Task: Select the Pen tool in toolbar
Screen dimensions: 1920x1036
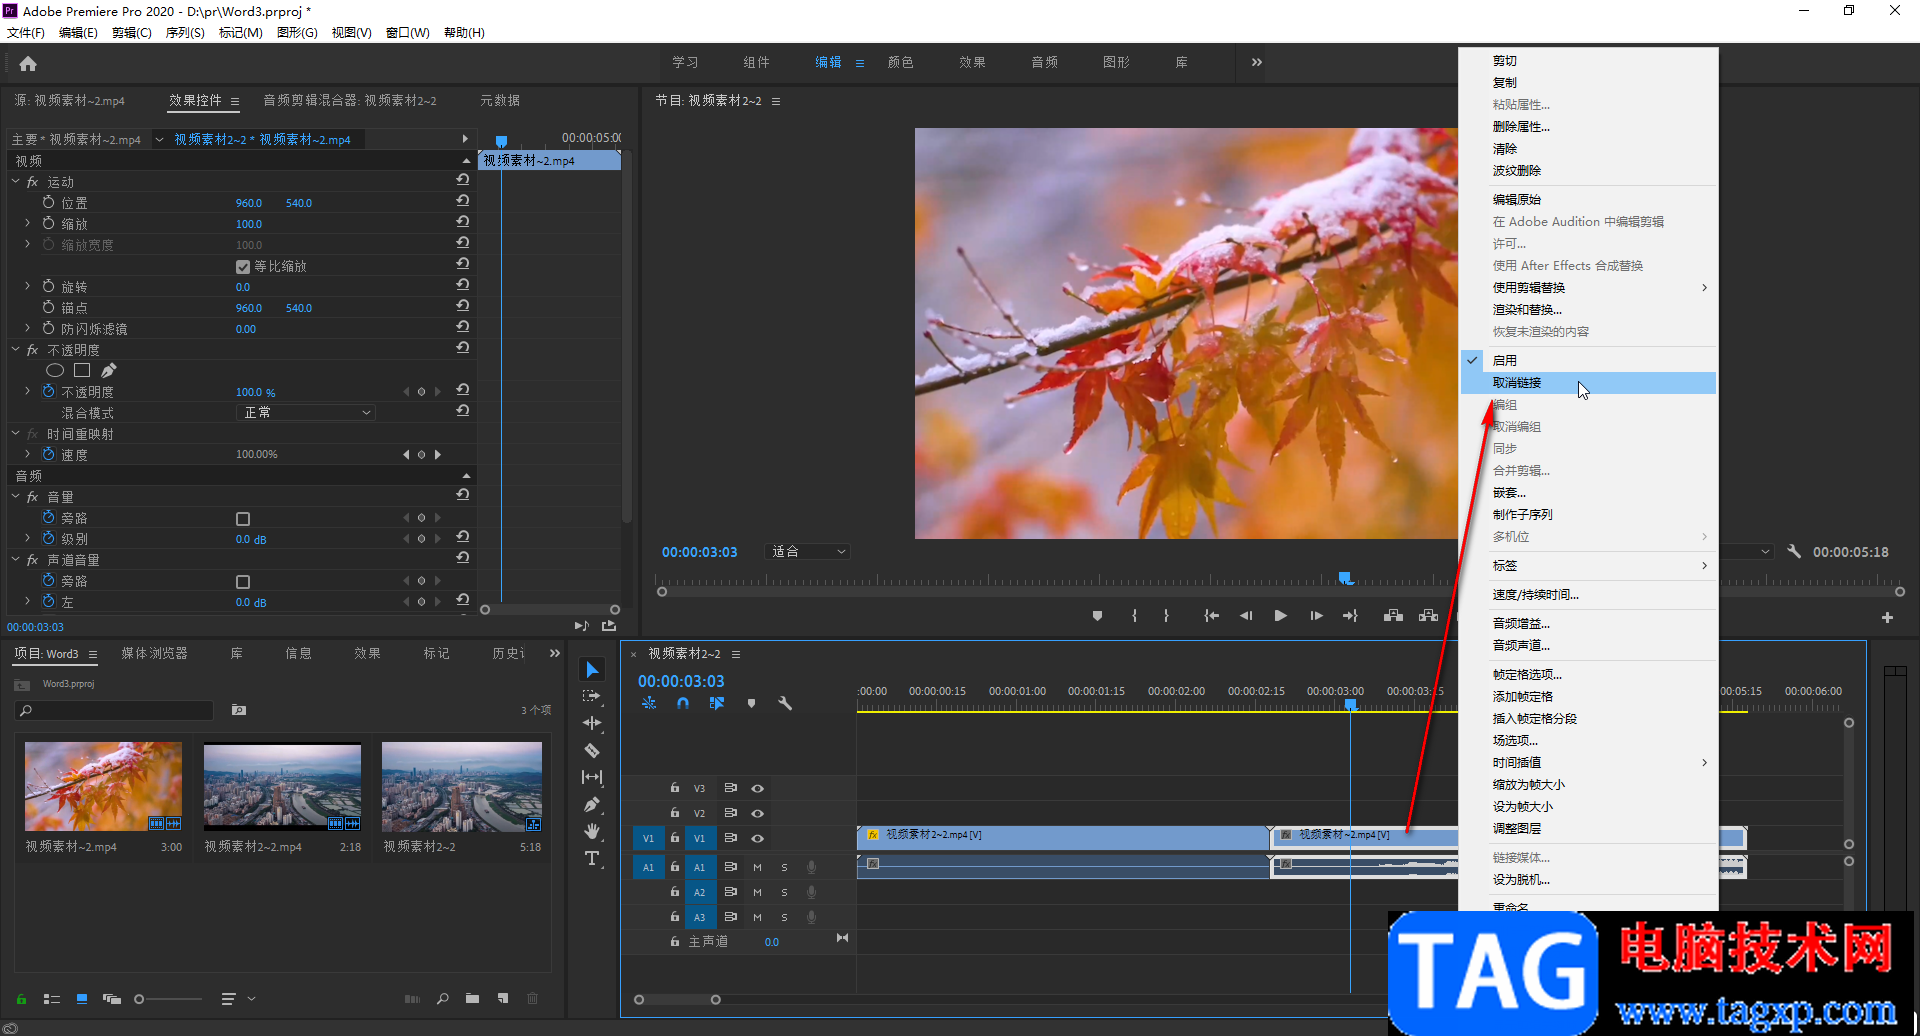Action: click(x=592, y=804)
